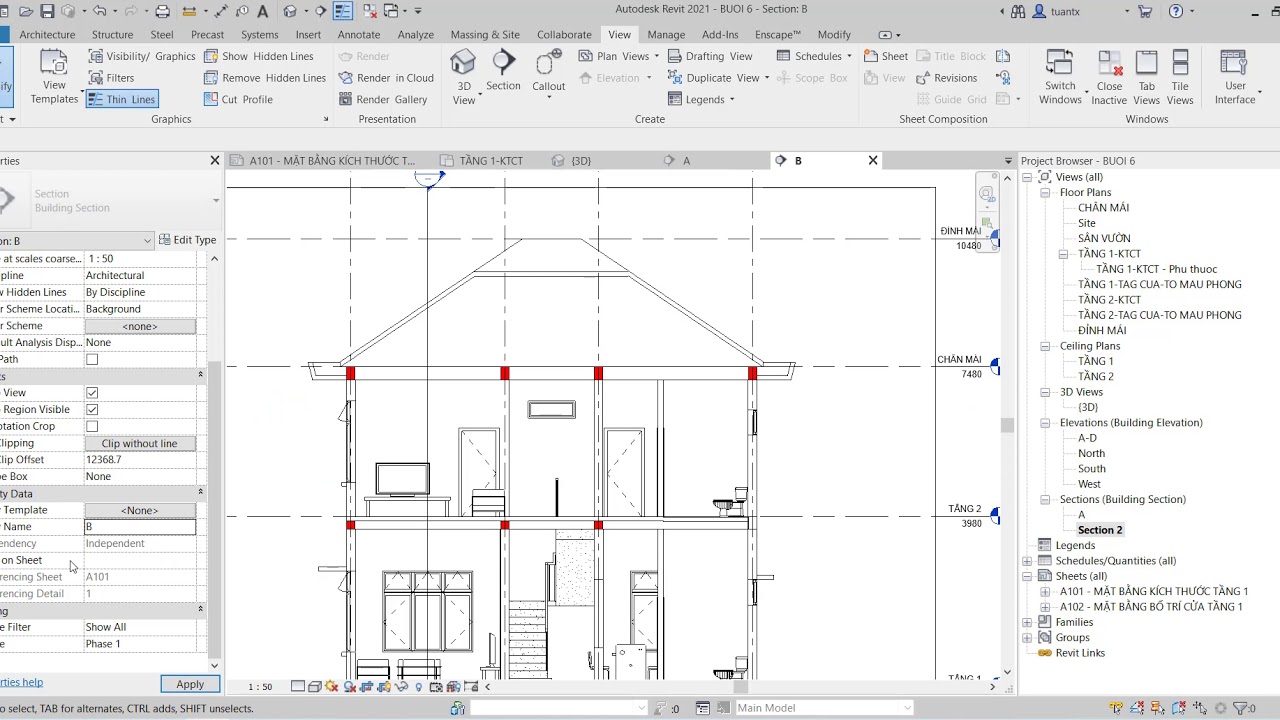Viewport: 1280px width, 720px height.
Task: Open view Filters
Action: tap(111, 78)
